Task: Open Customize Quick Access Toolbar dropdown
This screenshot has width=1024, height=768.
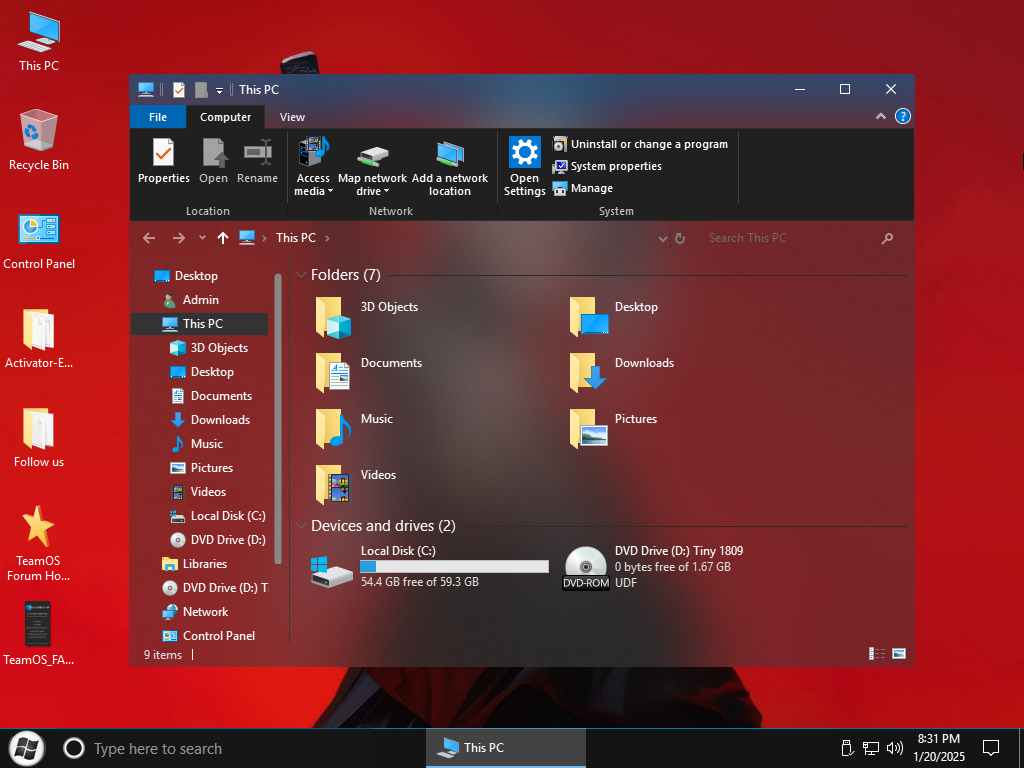Action: [219, 91]
